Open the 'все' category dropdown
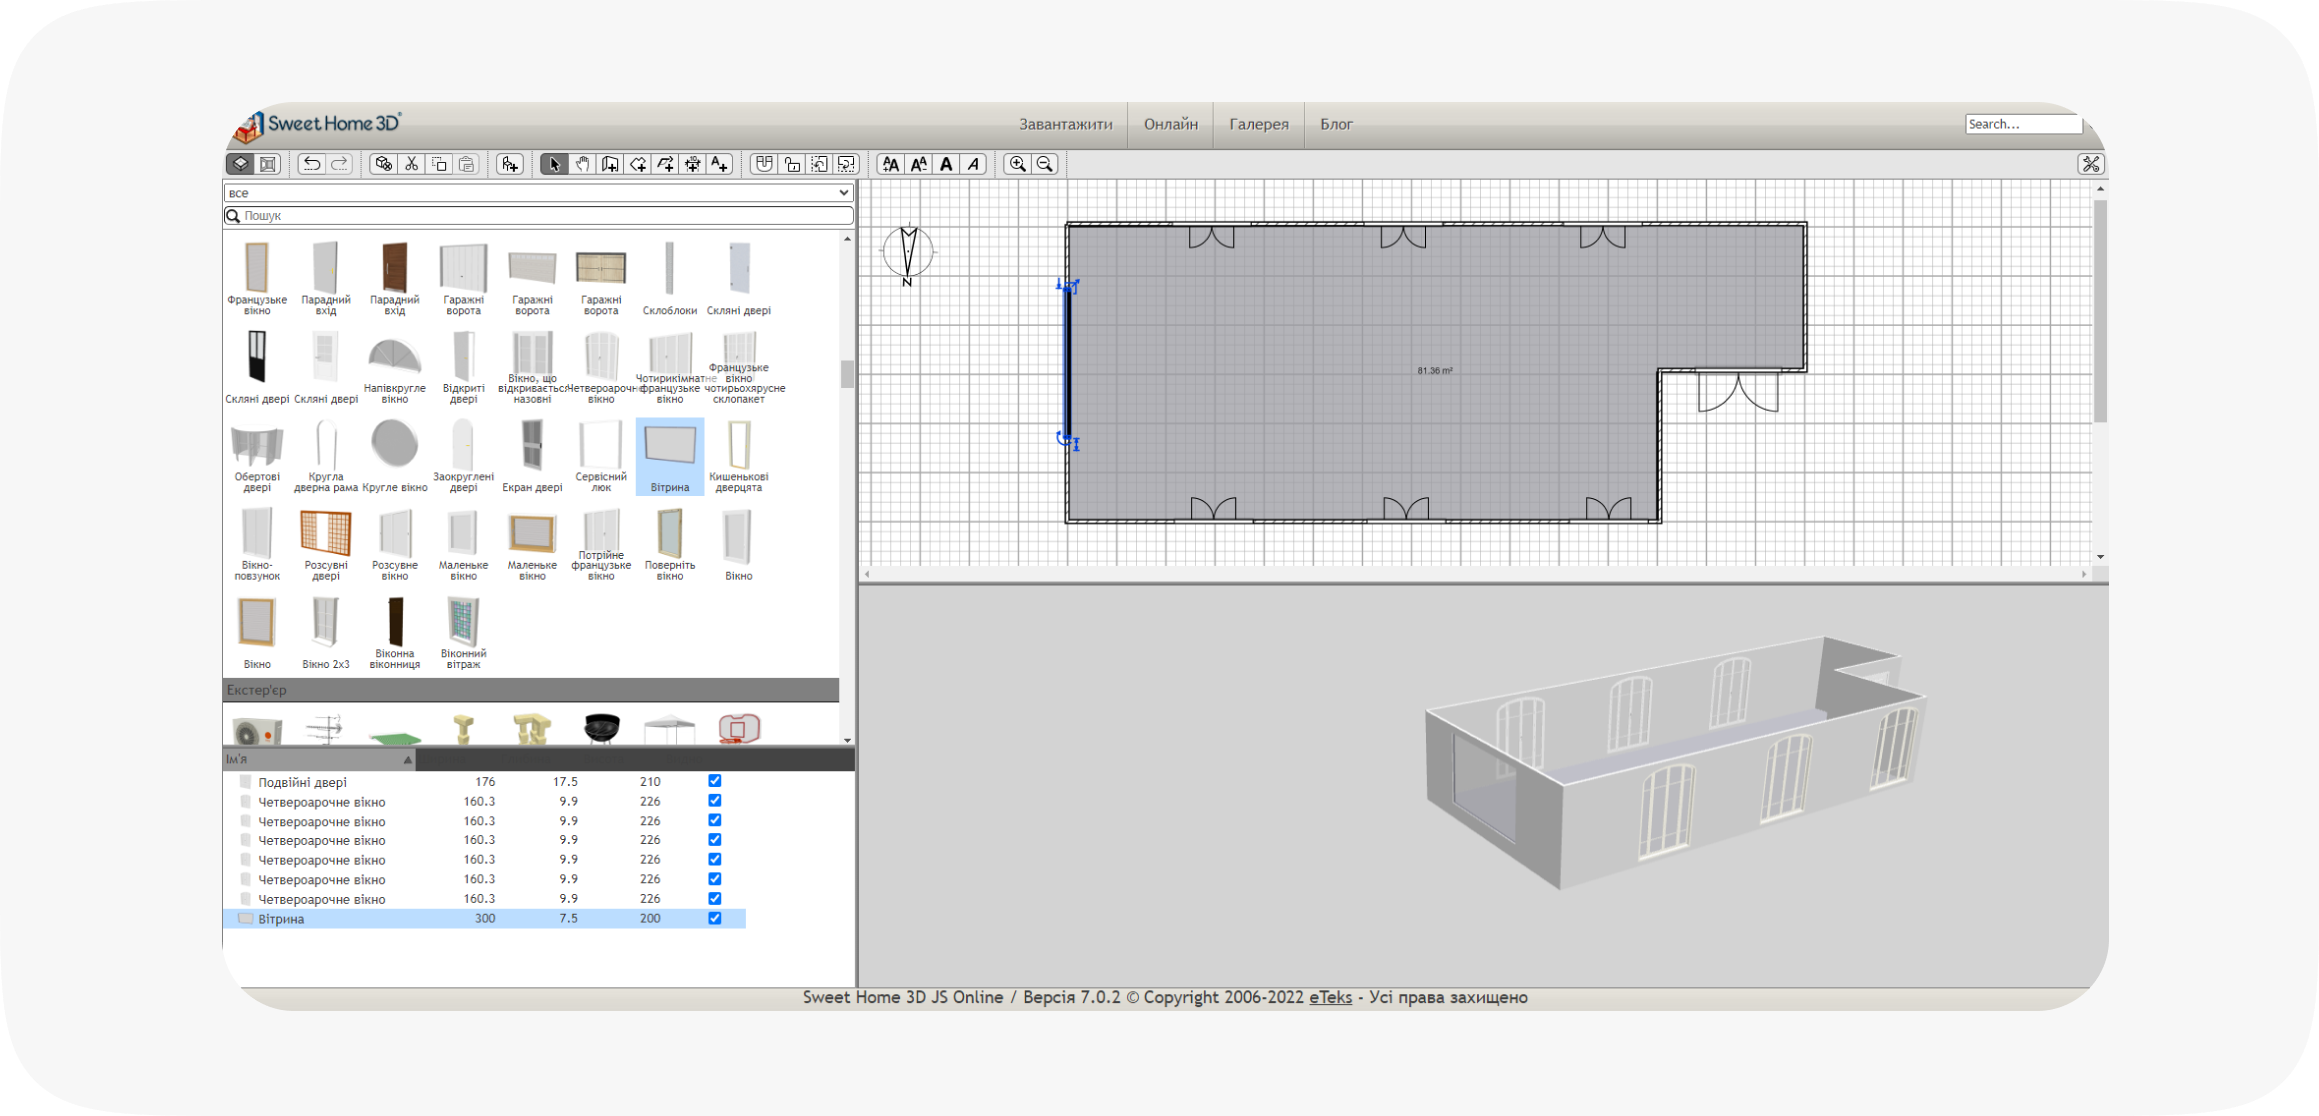Viewport: 2319px width, 1116px height. tap(538, 192)
